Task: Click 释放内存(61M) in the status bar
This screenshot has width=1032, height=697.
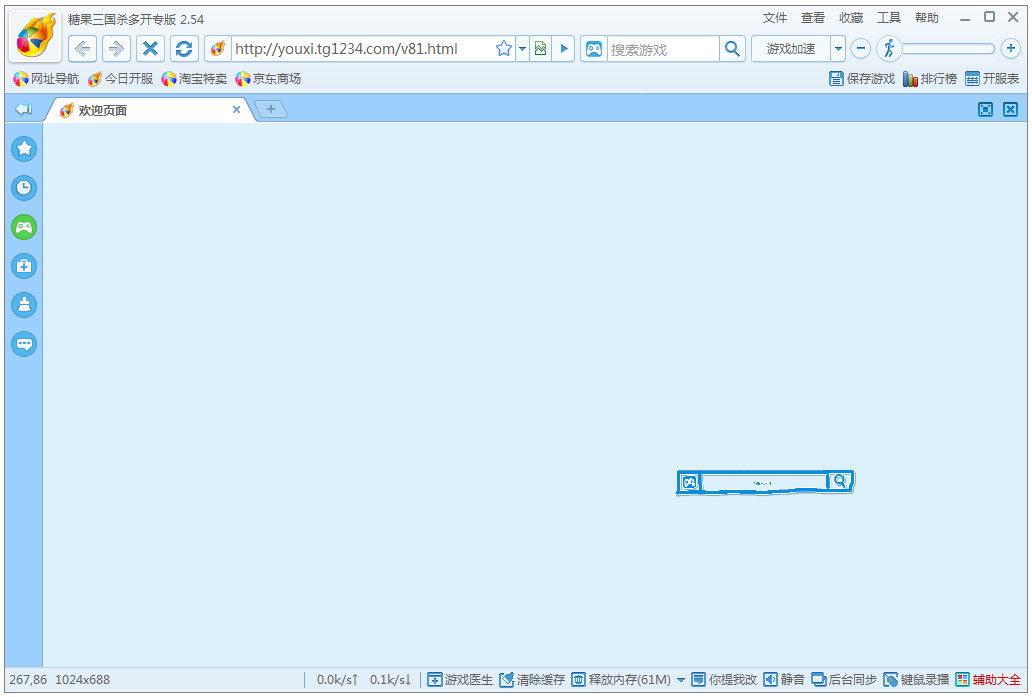Action: tap(621, 680)
